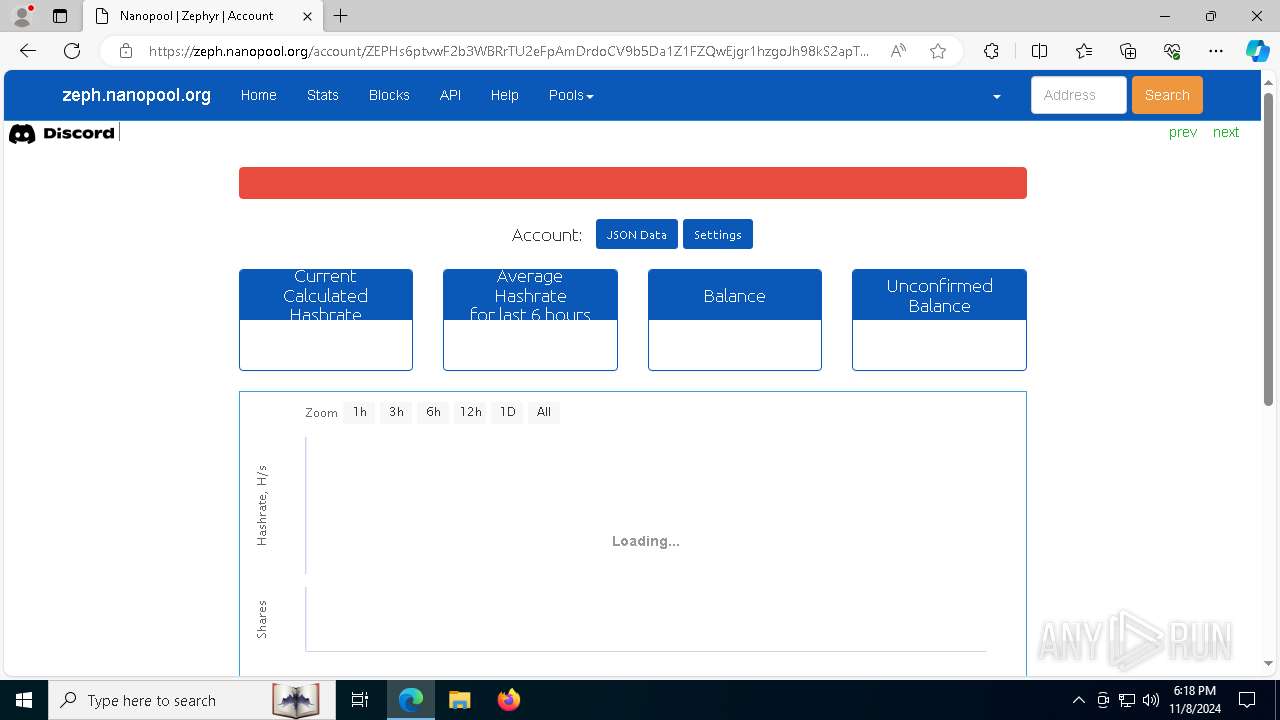Image resolution: width=1280 pixels, height=720 pixels.
Task: Open the Discord link
Action: 62,133
